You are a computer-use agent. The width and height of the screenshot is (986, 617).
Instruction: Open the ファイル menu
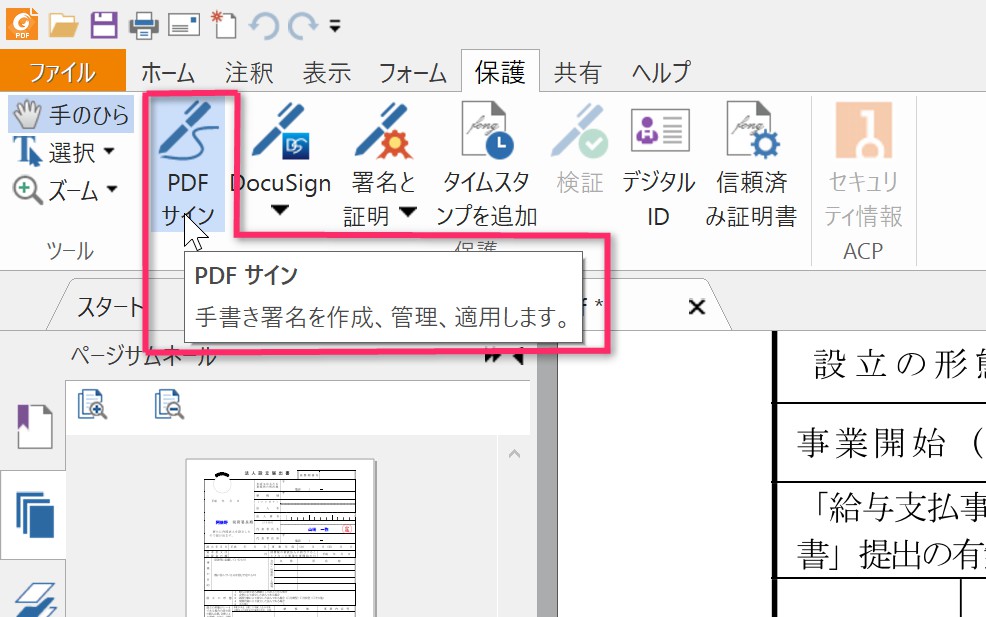[63, 72]
